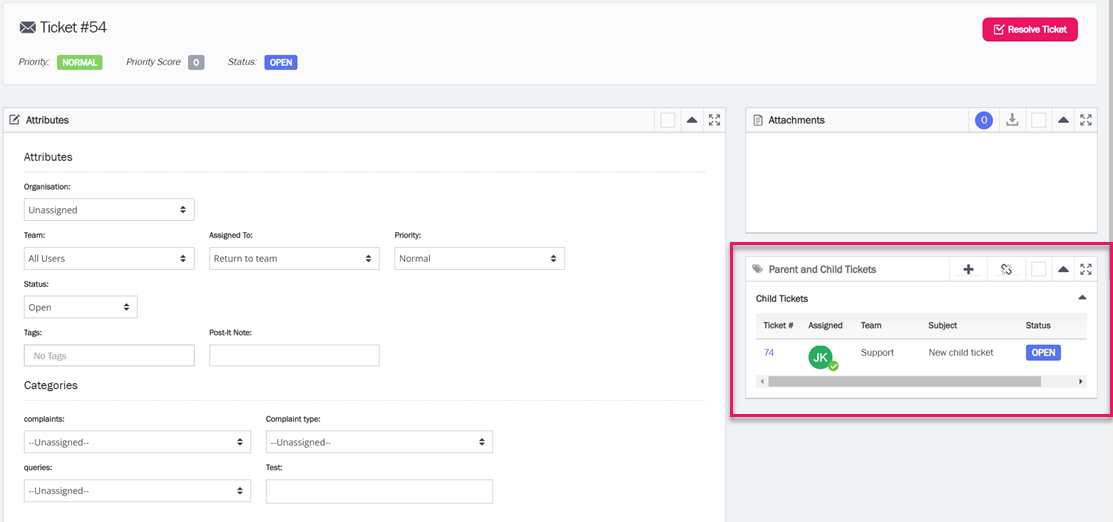Open the Organisation dropdown
Image resolution: width=1113 pixels, height=522 pixels.
tap(109, 210)
